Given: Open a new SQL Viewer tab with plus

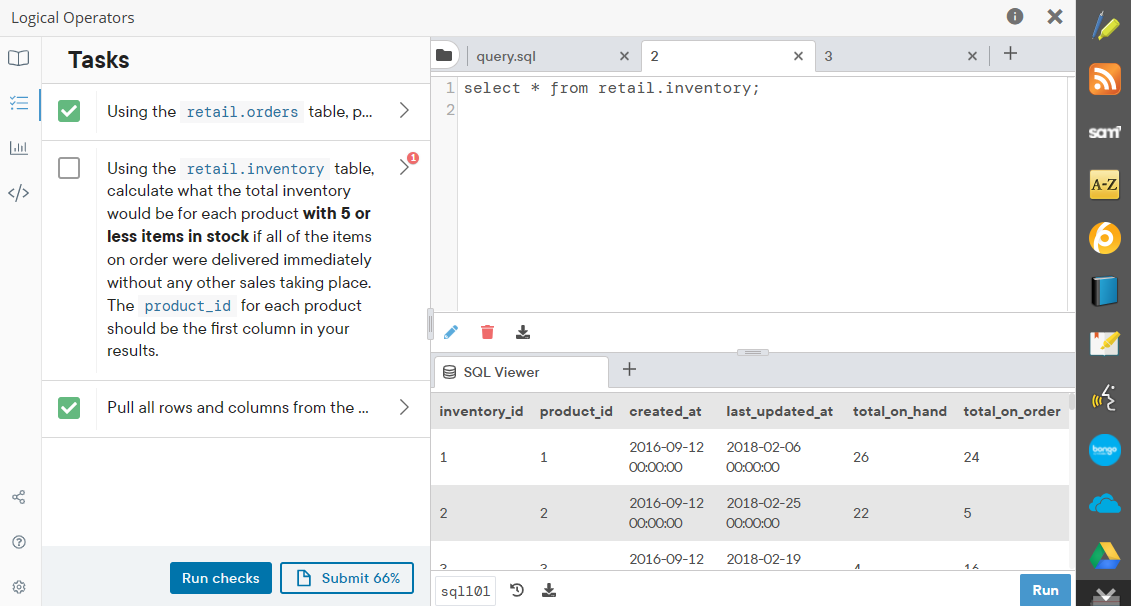Looking at the screenshot, I should (x=628, y=372).
